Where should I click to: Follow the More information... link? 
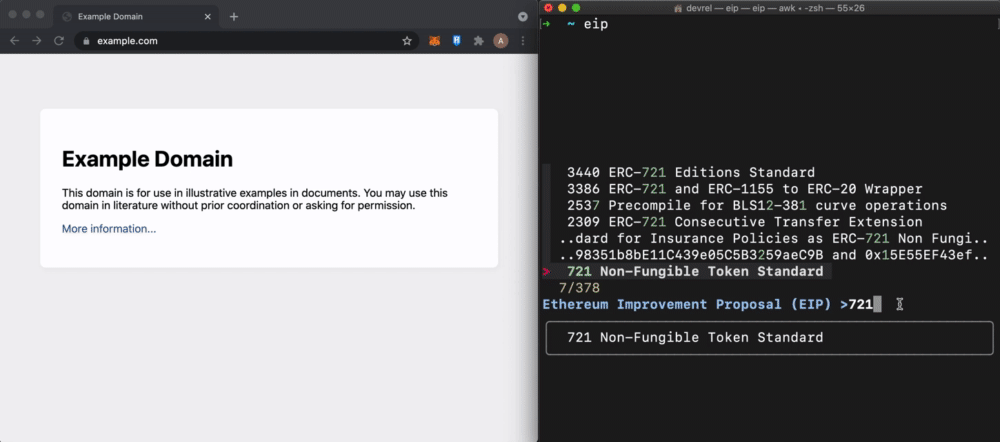pyautogui.click(x=109, y=229)
